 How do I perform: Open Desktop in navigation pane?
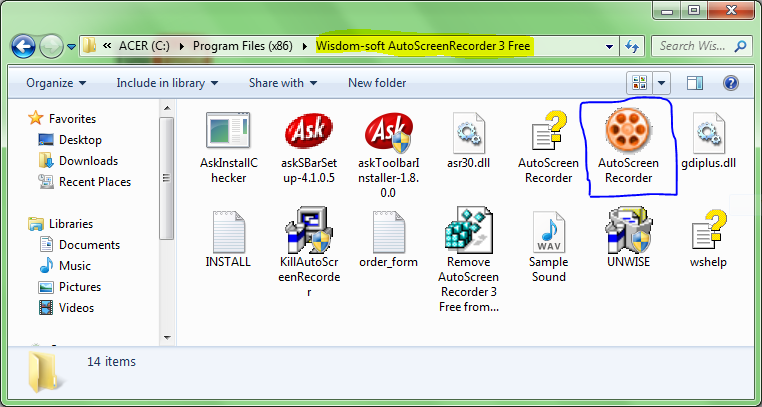point(80,140)
